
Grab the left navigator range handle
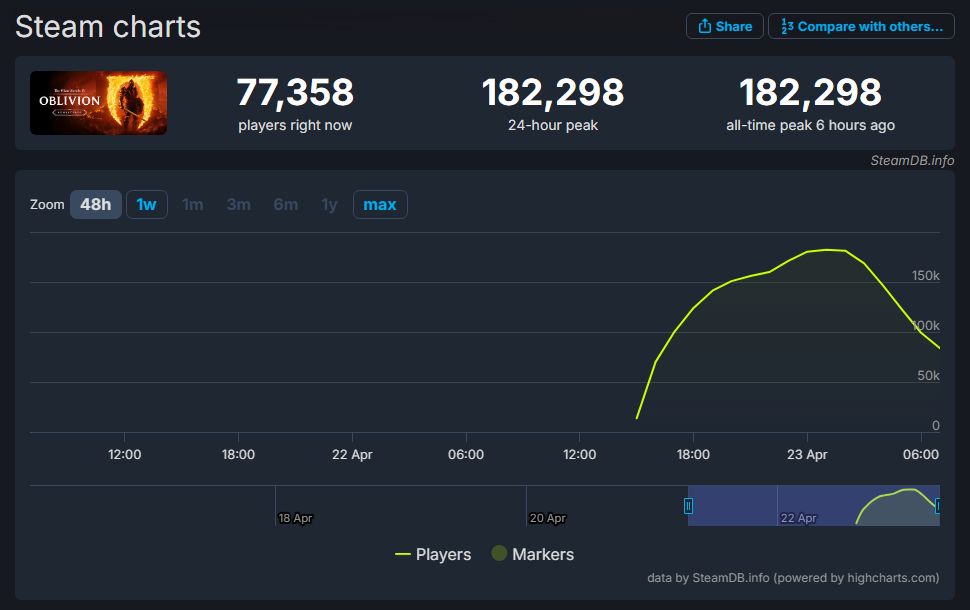click(688, 506)
